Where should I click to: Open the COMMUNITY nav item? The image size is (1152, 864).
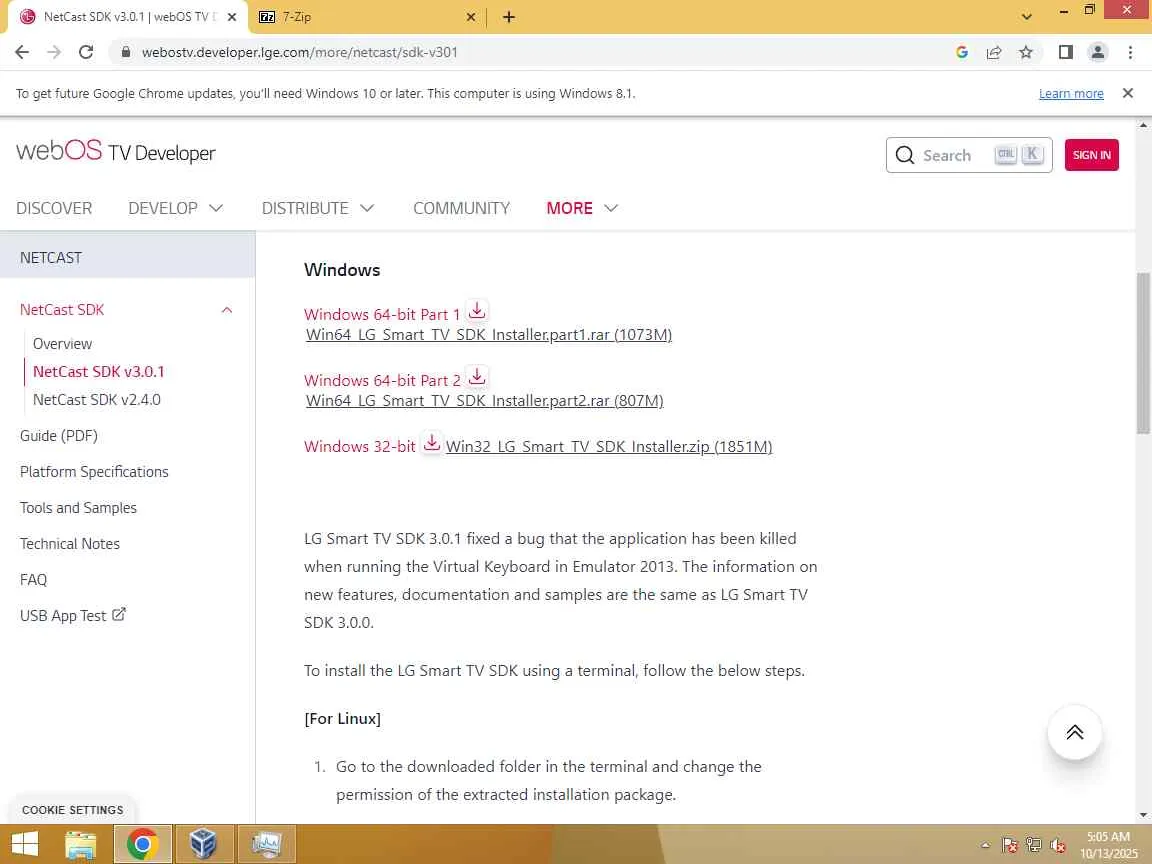click(x=461, y=208)
